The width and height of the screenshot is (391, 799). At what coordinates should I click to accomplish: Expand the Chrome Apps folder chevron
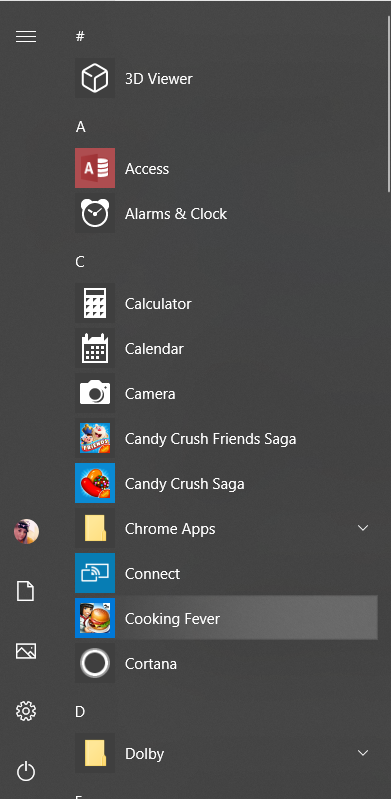(x=363, y=528)
